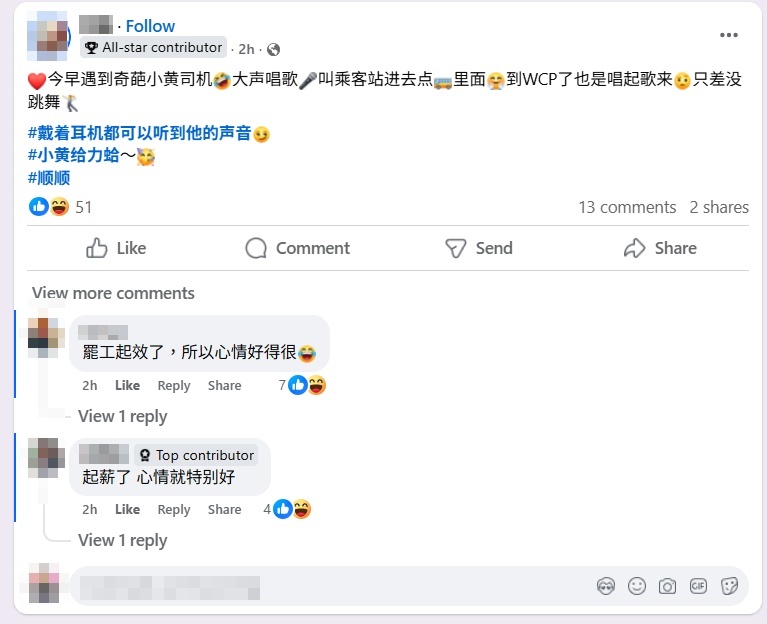
Task: Attach a photo using the camera icon
Action: click(x=667, y=586)
